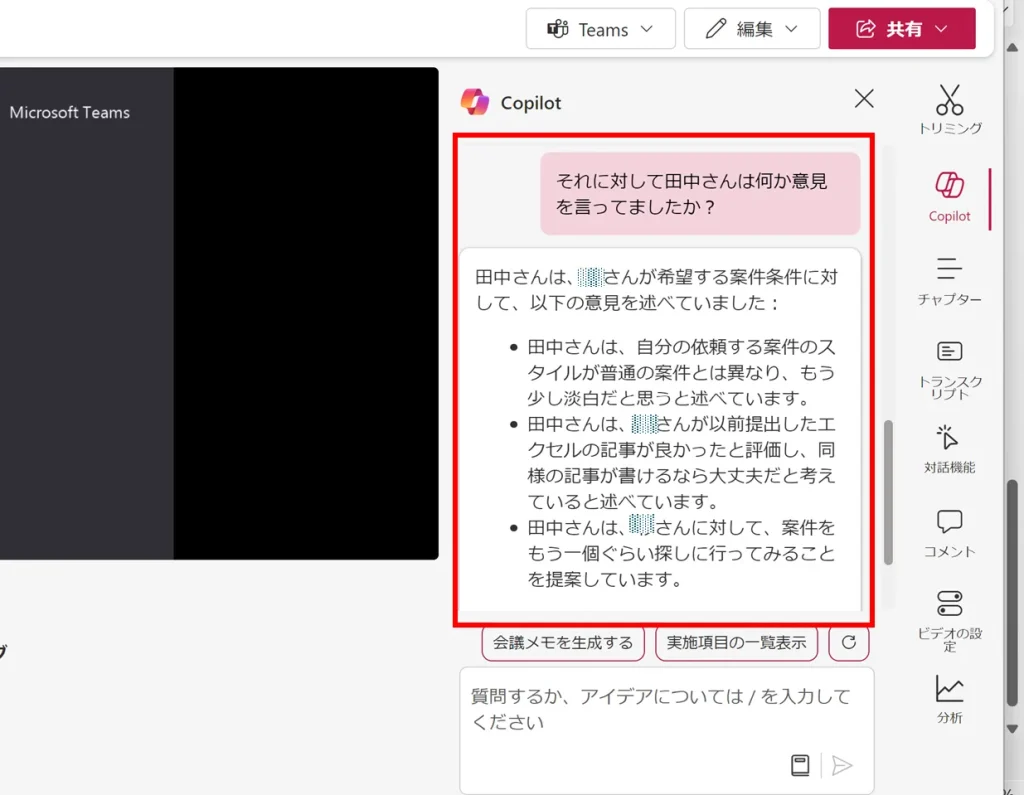
Task: Select the Copilot sidebar icon
Action: point(949,194)
